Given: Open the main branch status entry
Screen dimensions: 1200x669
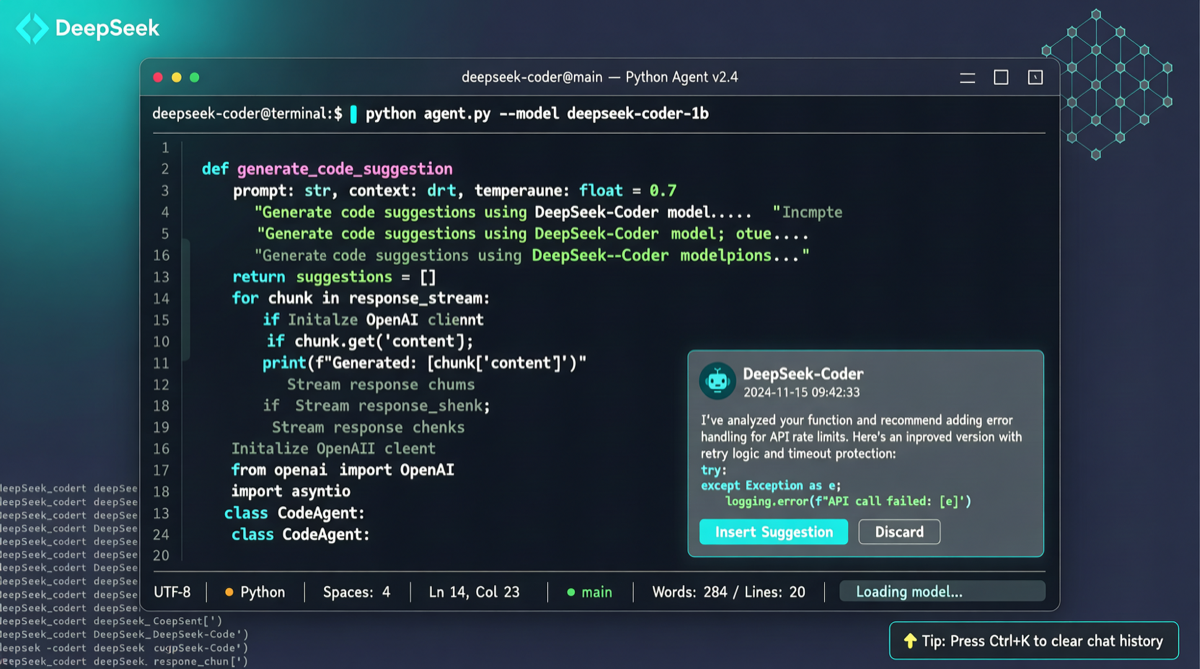Looking at the screenshot, I should (589, 592).
